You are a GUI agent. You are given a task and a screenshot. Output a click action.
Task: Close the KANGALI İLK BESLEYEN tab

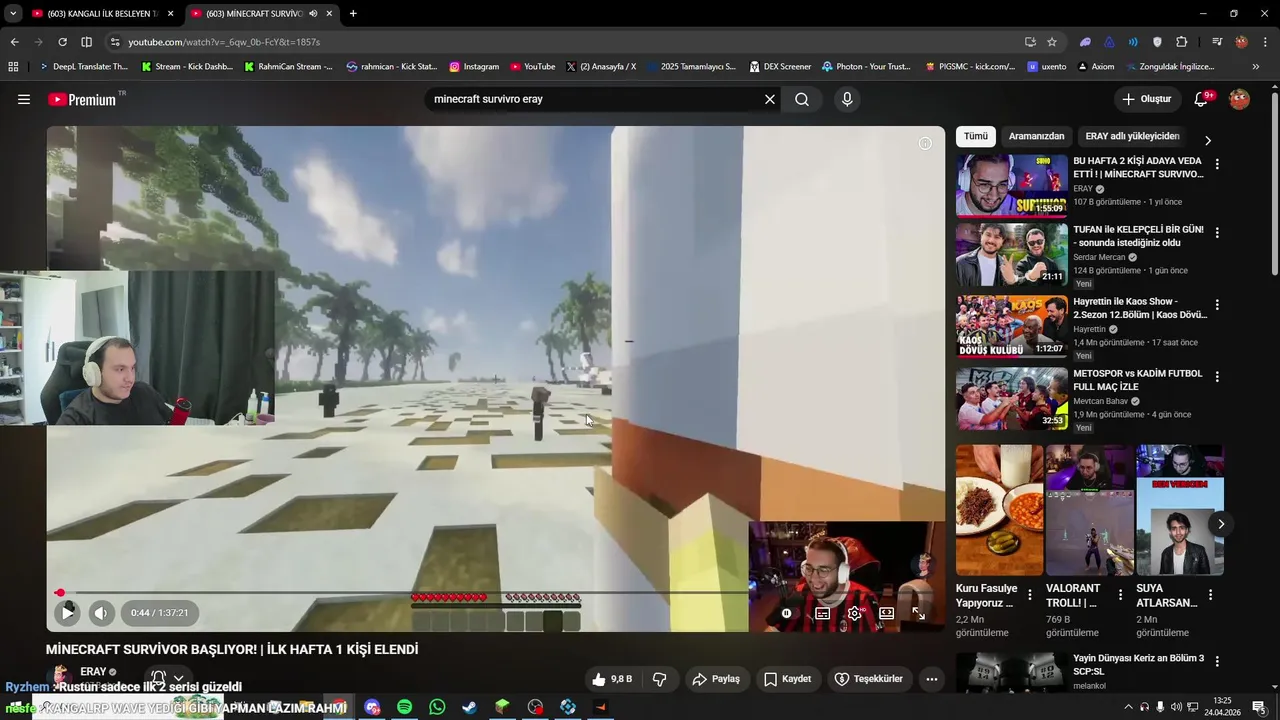pyautogui.click(x=170, y=14)
